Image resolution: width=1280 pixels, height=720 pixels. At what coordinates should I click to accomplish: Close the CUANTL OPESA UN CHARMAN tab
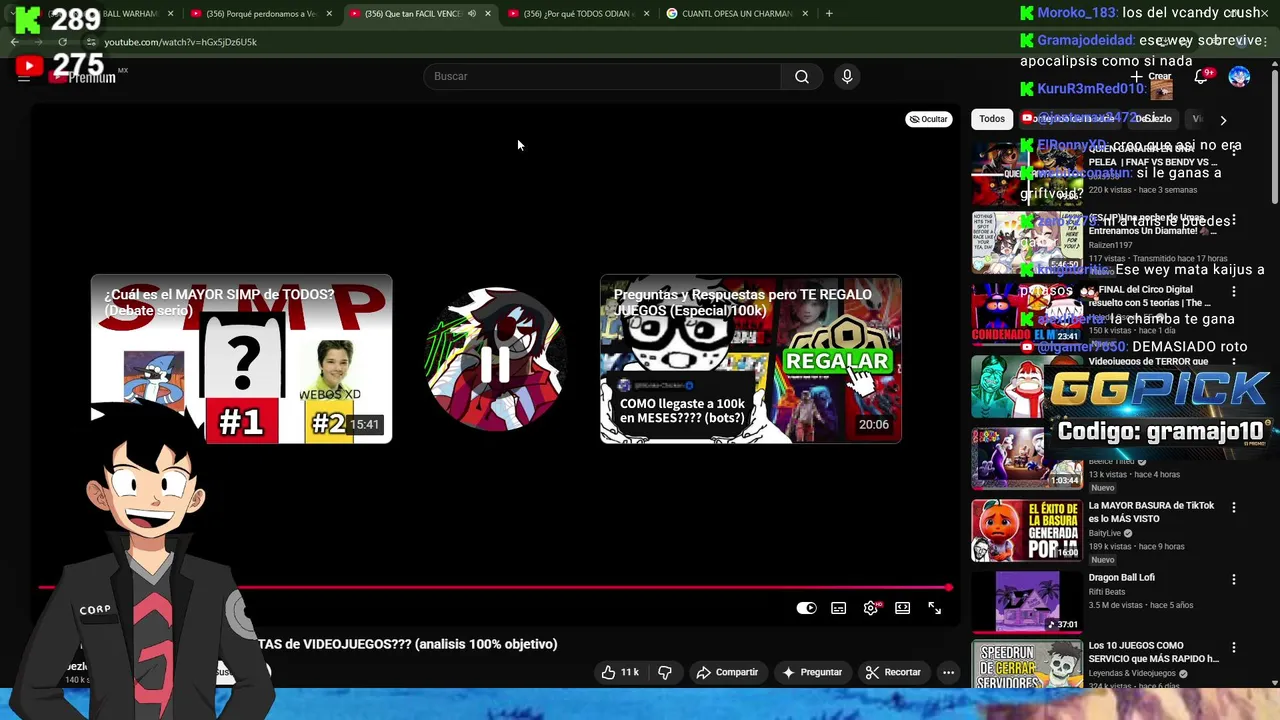[805, 14]
